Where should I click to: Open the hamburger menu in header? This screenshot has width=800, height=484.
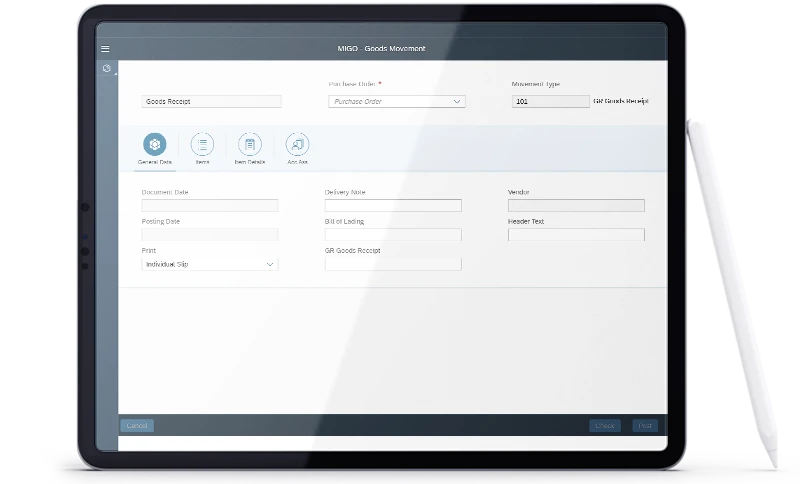[105, 49]
